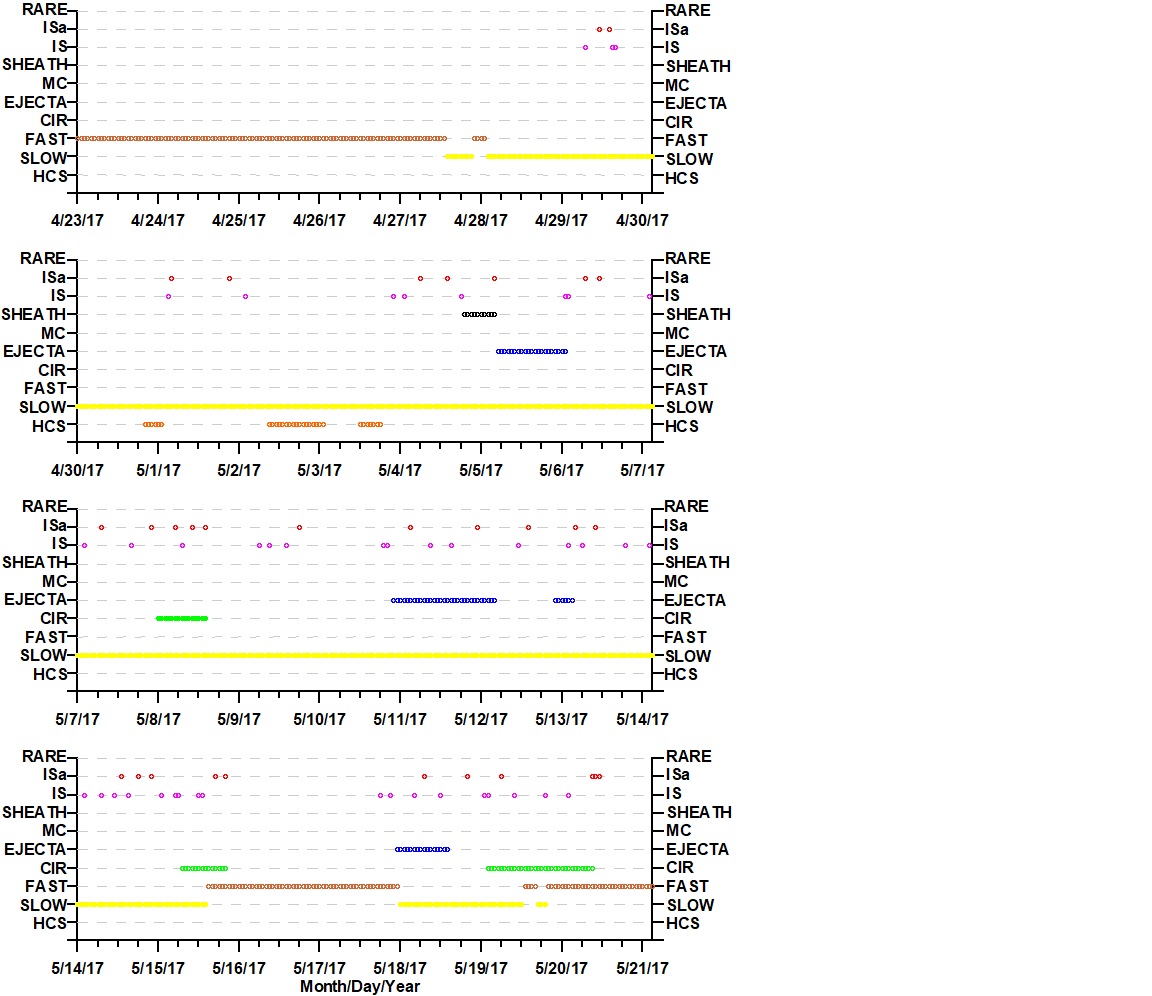The height and width of the screenshot is (996, 1152).
Task: Select the 5/4/17 date label
Action: [400, 470]
